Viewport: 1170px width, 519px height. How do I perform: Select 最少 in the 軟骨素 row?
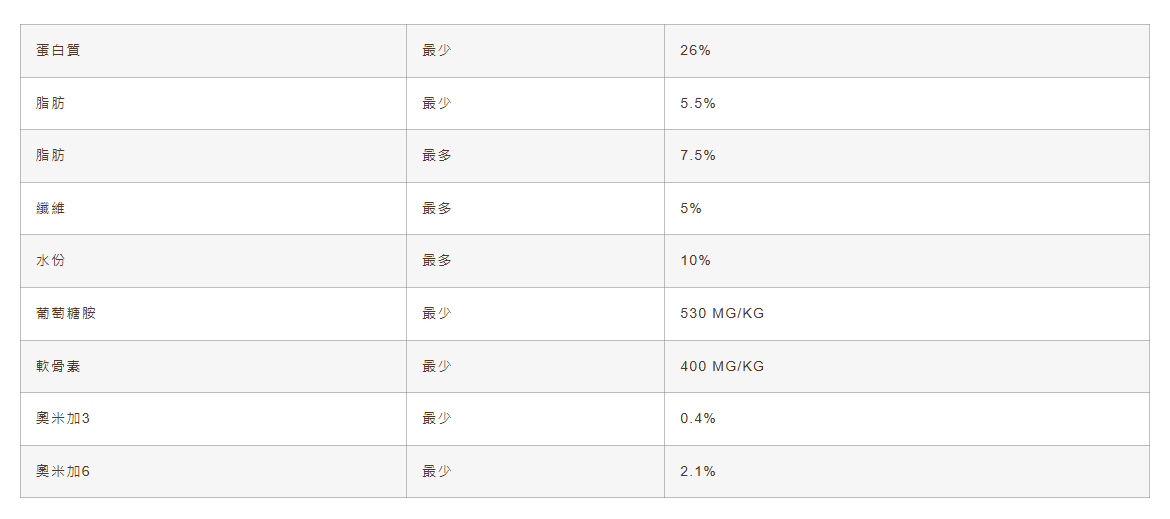pyautogui.click(x=437, y=366)
